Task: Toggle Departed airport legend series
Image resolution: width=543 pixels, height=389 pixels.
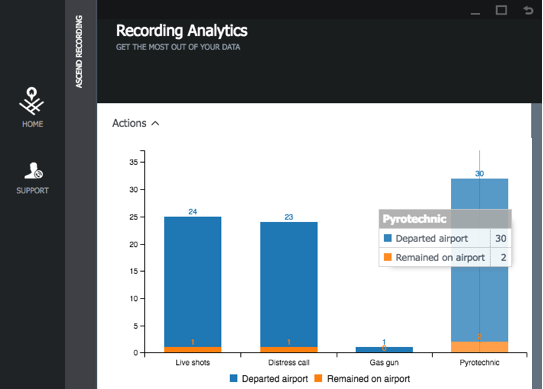Action: 269,379
